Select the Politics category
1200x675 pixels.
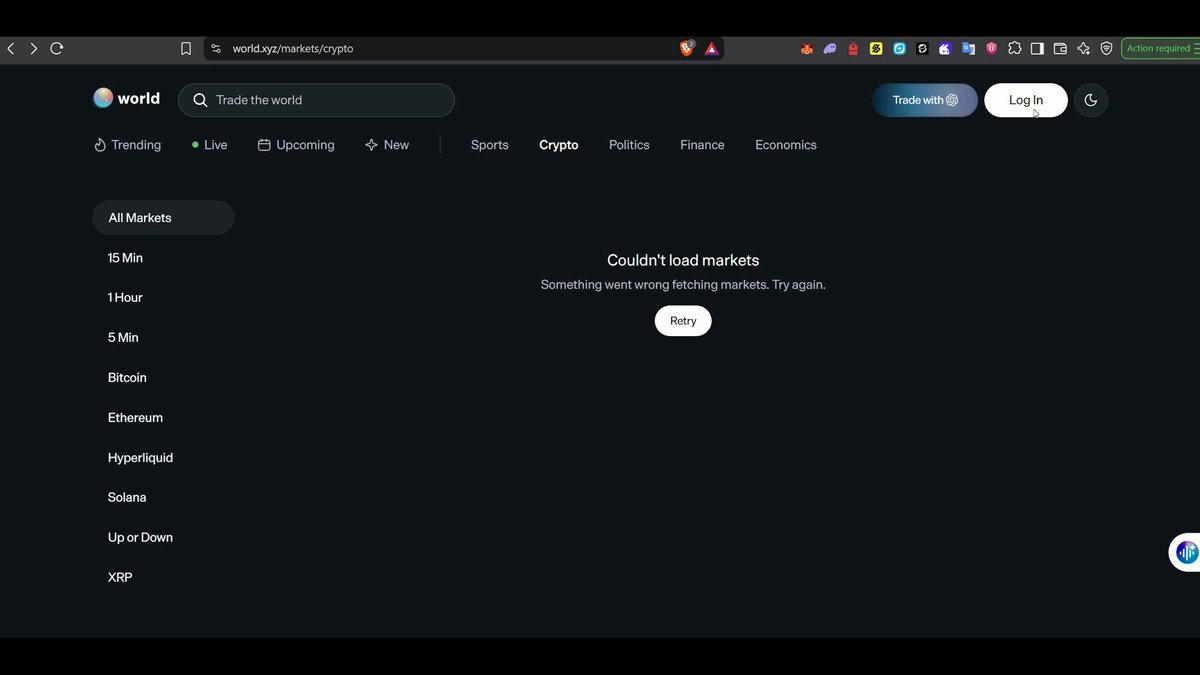pyautogui.click(x=629, y=145)
